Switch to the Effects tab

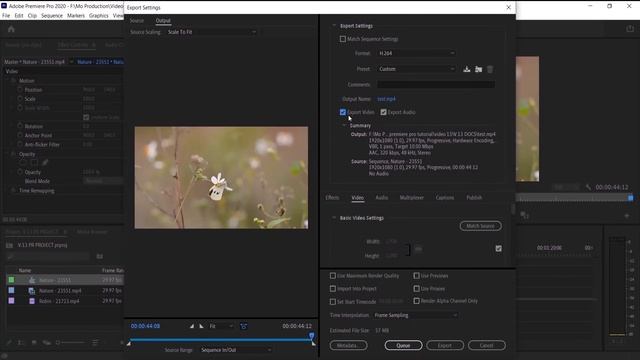332,198
